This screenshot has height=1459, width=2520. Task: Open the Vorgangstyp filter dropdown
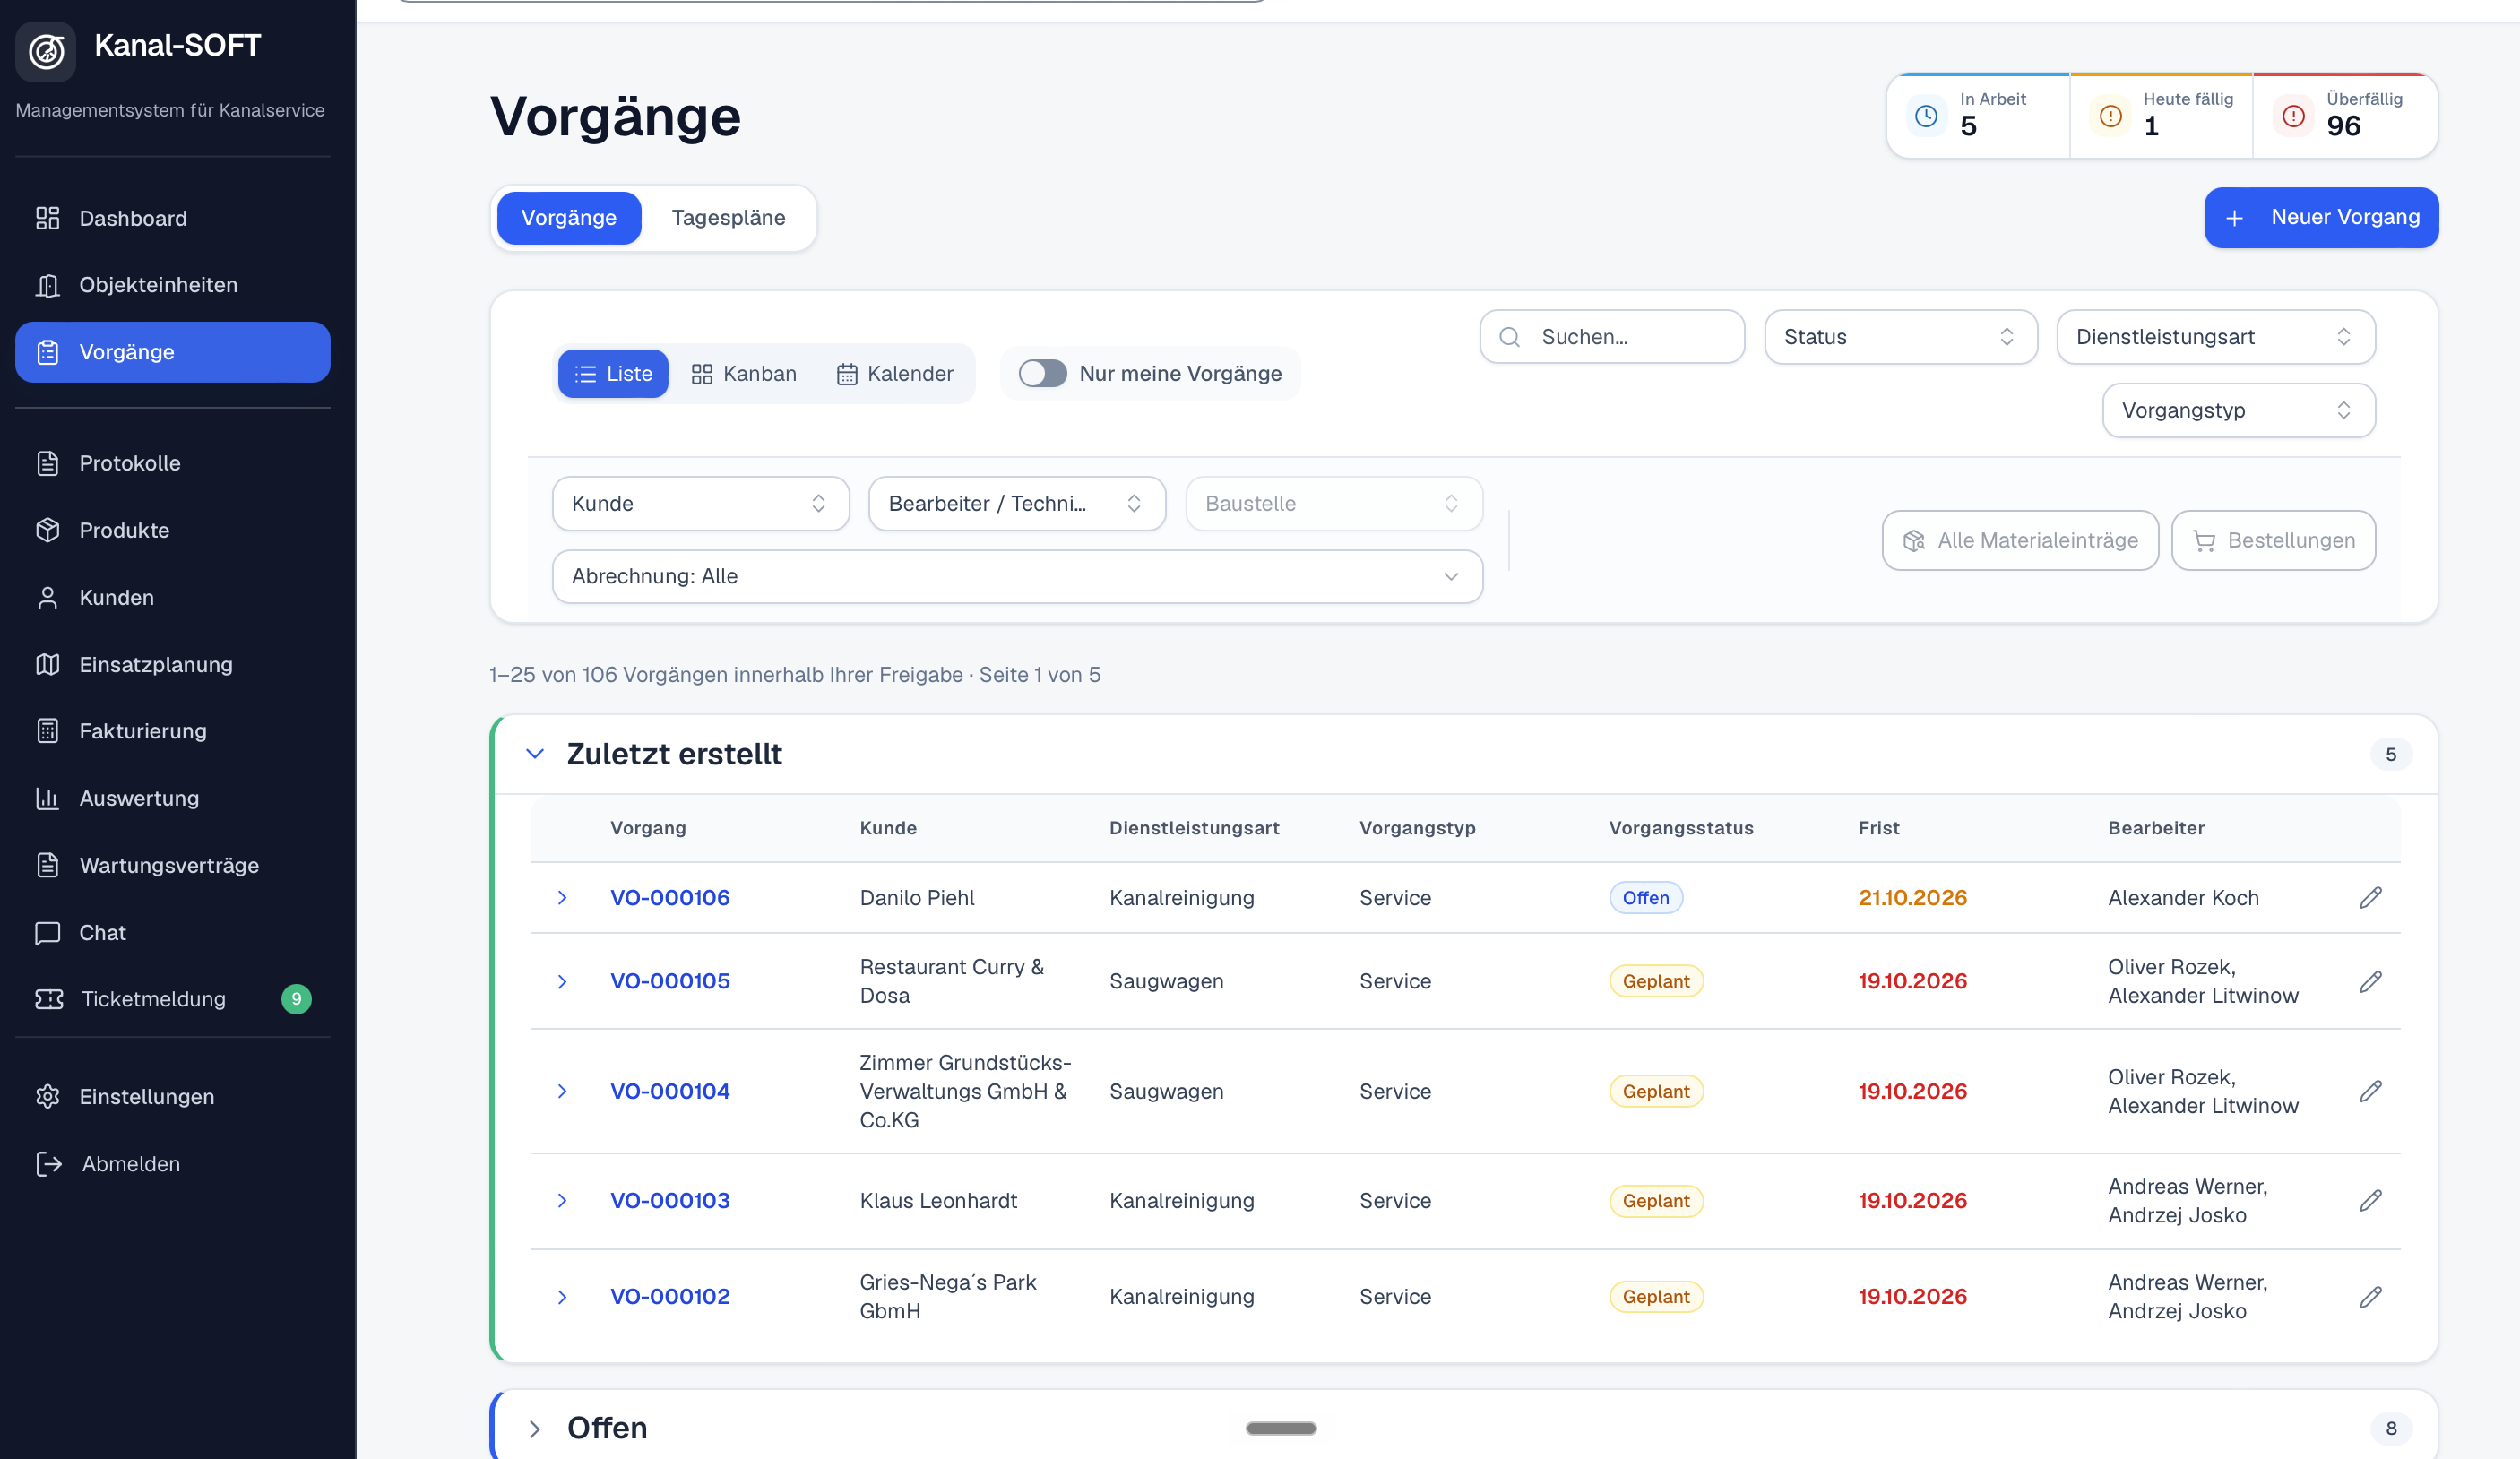click(x=2238, y=410)
